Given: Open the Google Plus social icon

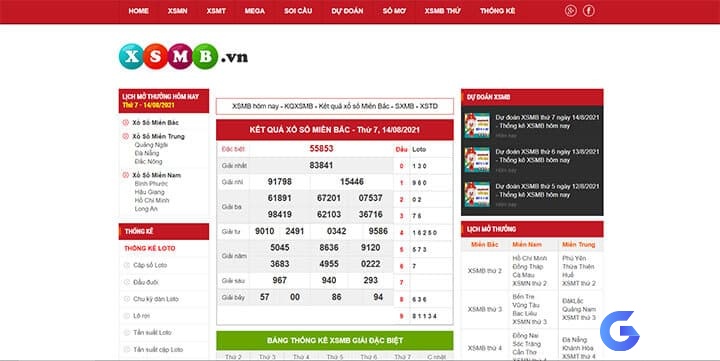Looking at the screenshot, I should [x=571, y=11].
